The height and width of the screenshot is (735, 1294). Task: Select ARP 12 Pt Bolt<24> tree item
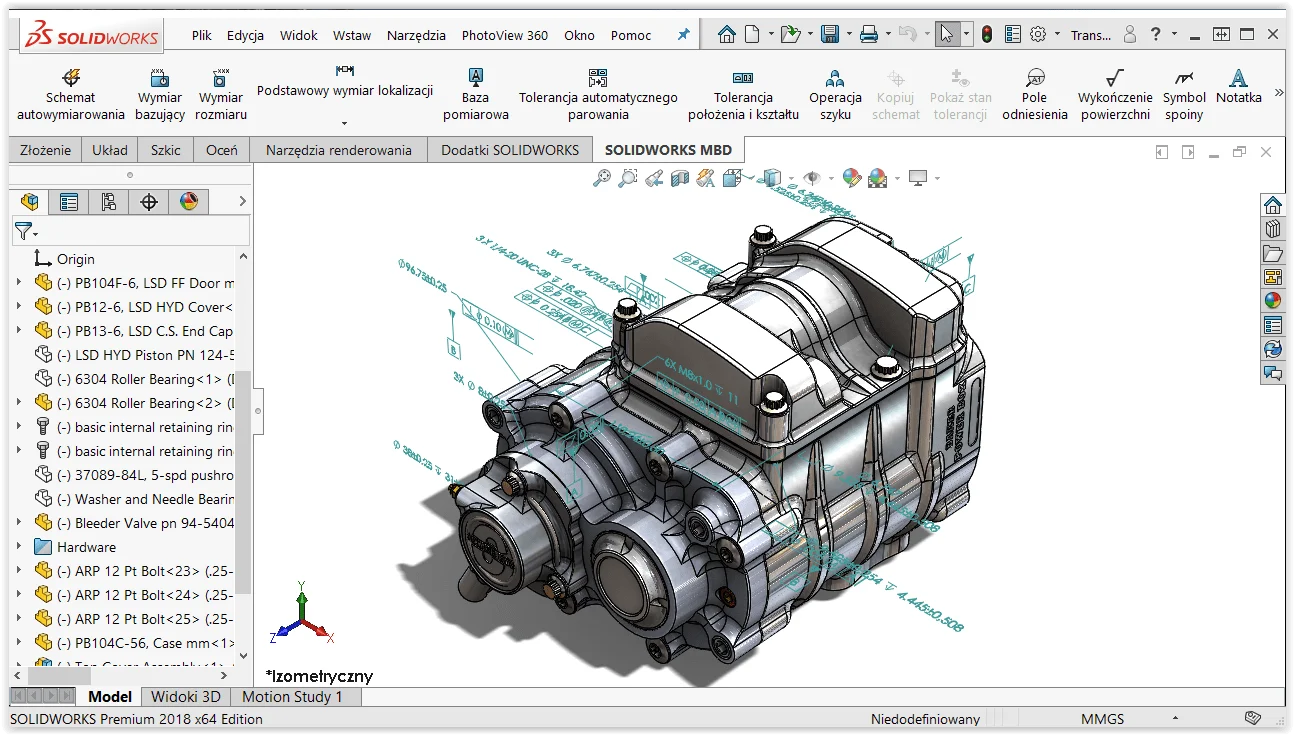(x=134, y=595)
